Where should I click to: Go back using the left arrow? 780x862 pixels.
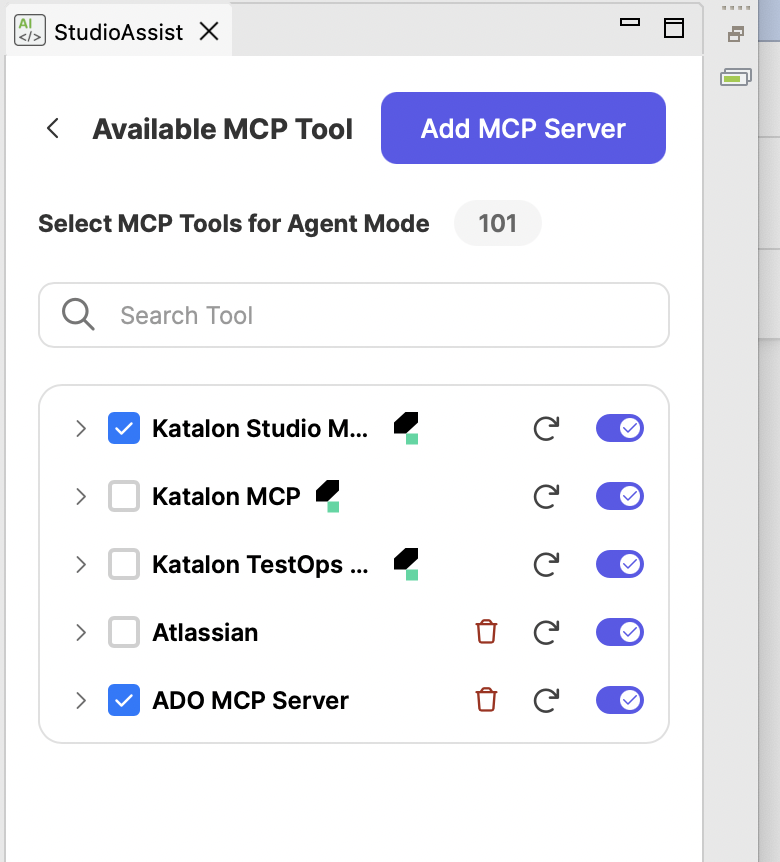coord(53,128)
